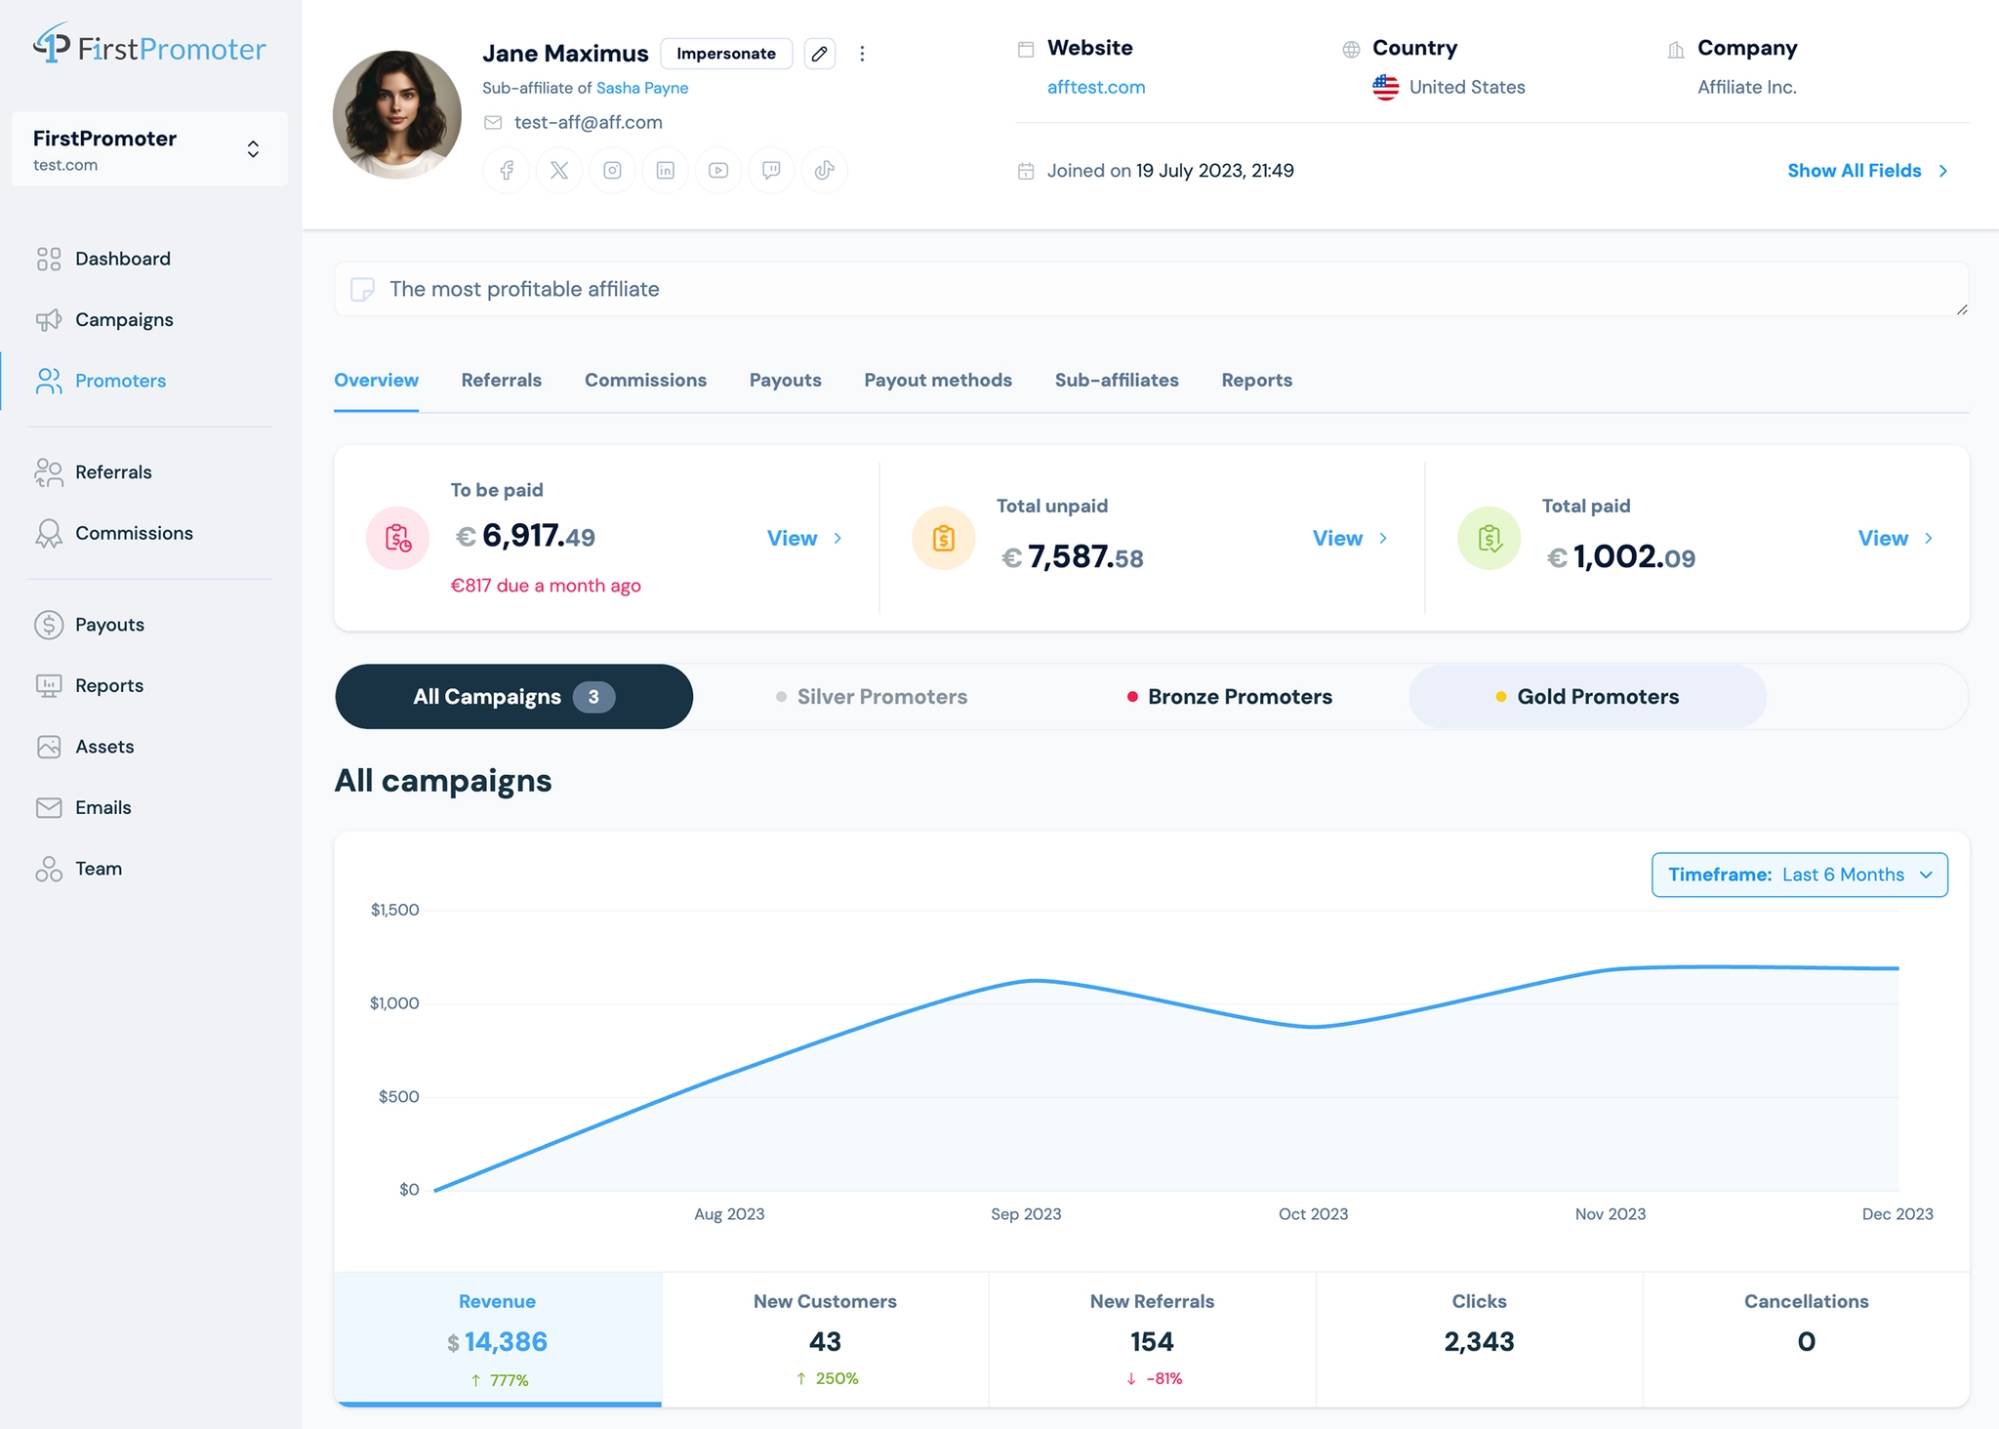Expand the FirstPromoter workspace switcher
This screenshot has height=1429, width=1999.
coord(251,148)
